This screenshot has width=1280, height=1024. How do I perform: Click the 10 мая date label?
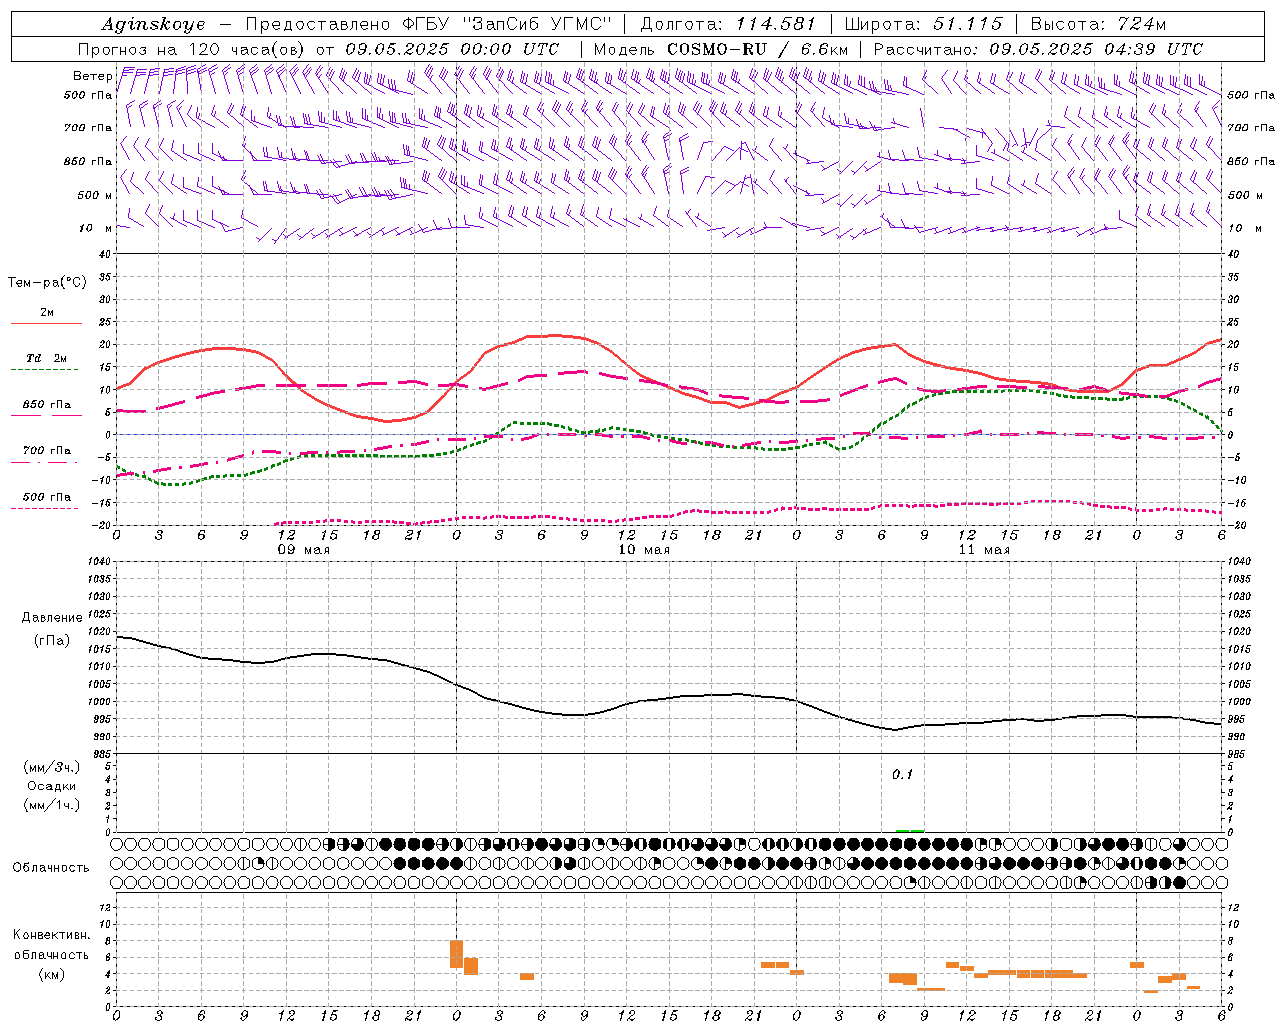[x=644, y=550]
